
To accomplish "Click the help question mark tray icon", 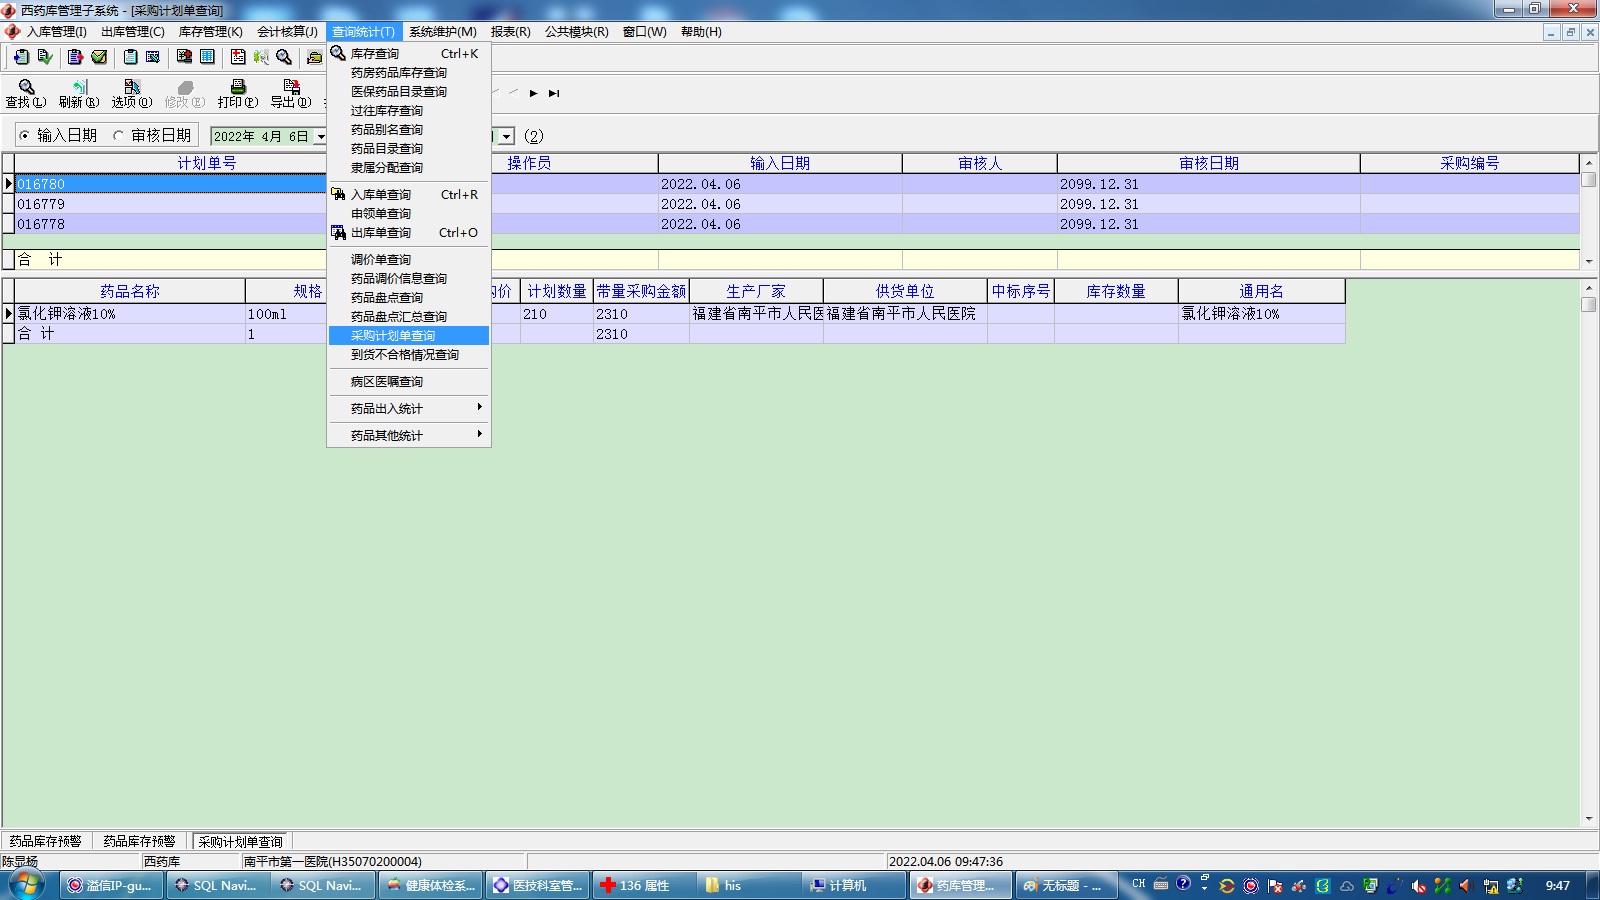I will 1183,884.
